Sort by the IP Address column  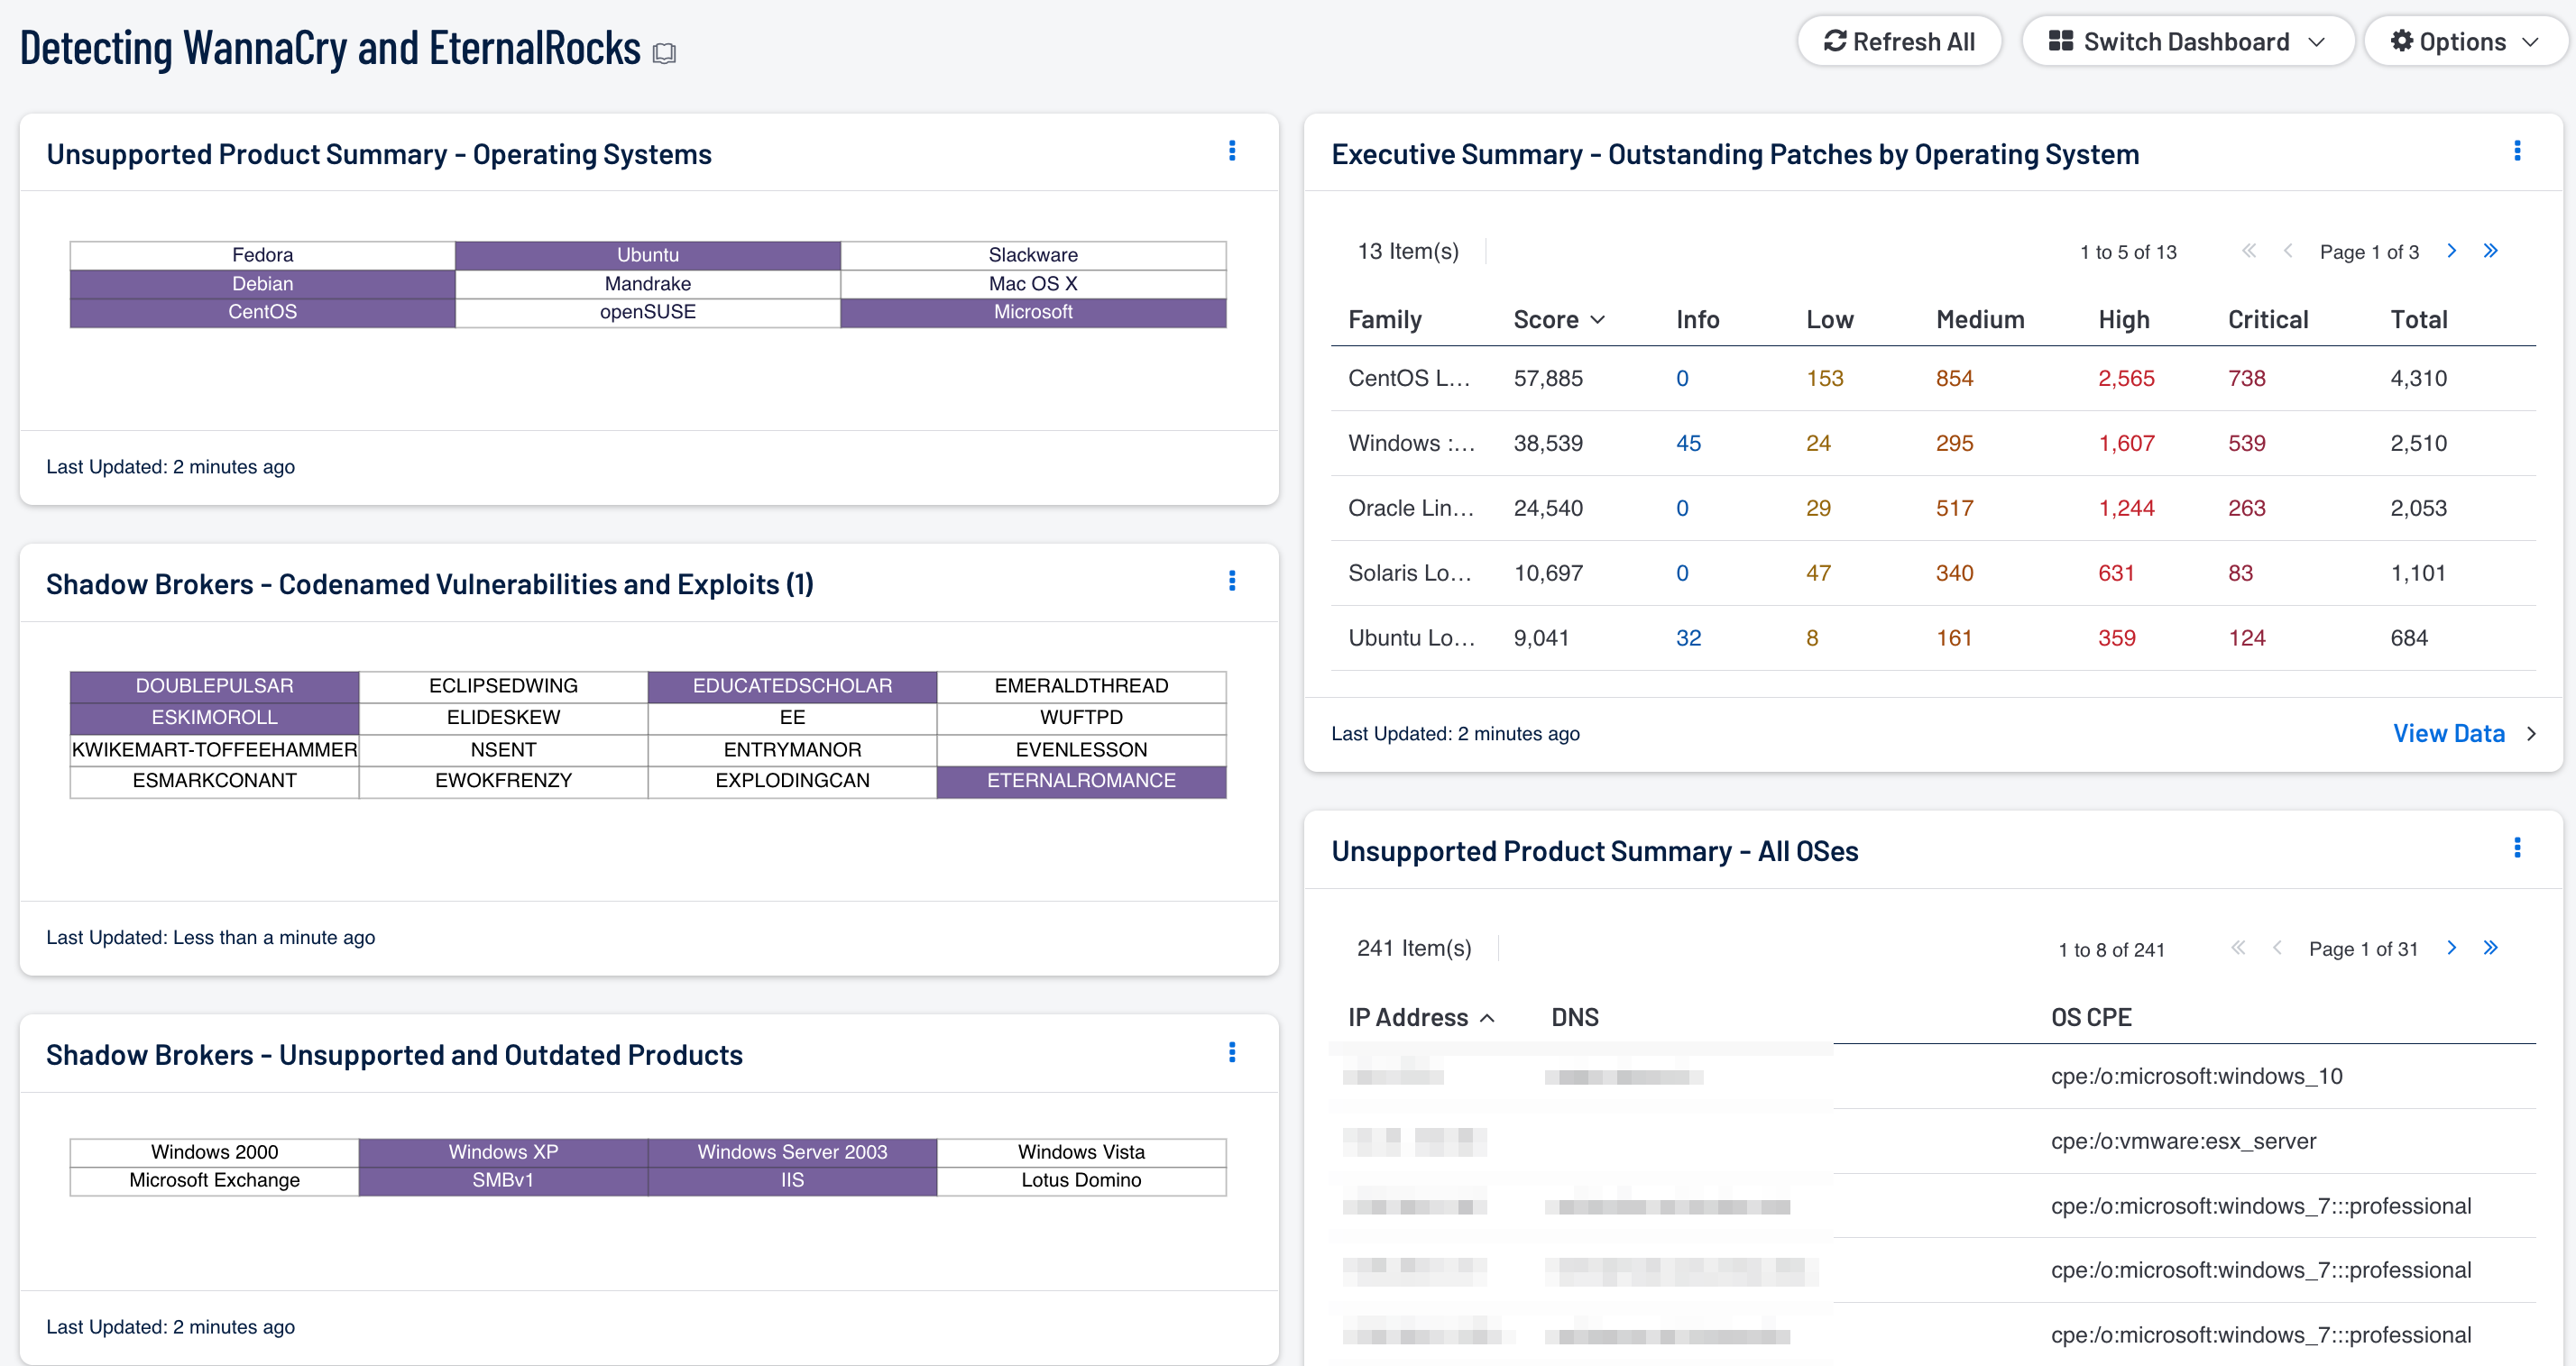[x=1421, y=1018]
